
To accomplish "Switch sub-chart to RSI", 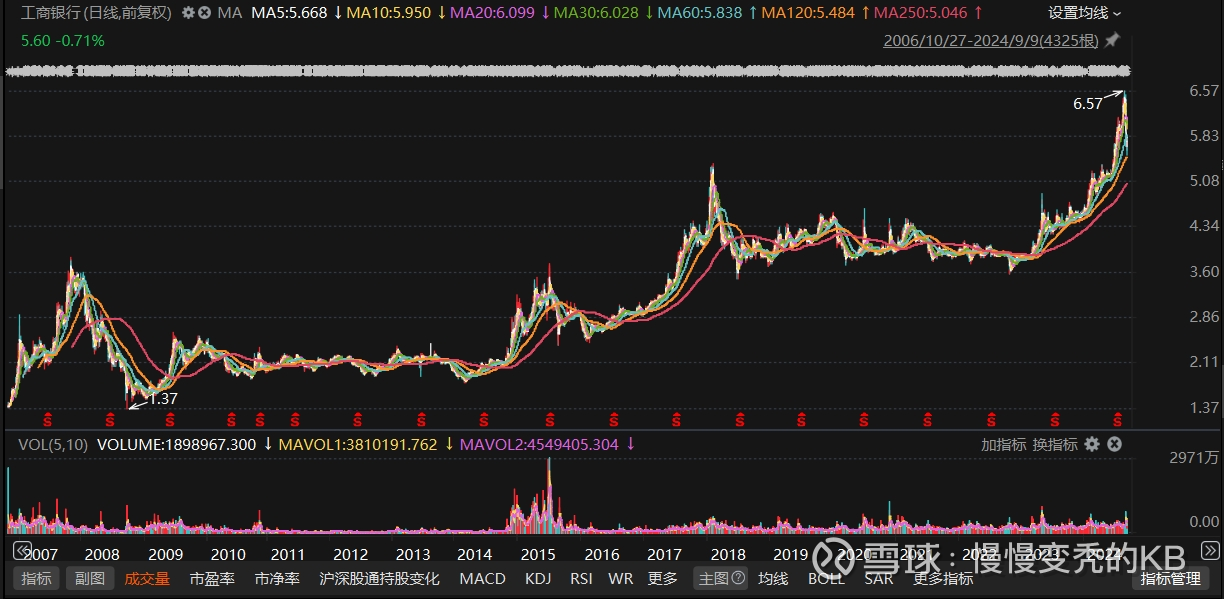I will coord(581,578).
